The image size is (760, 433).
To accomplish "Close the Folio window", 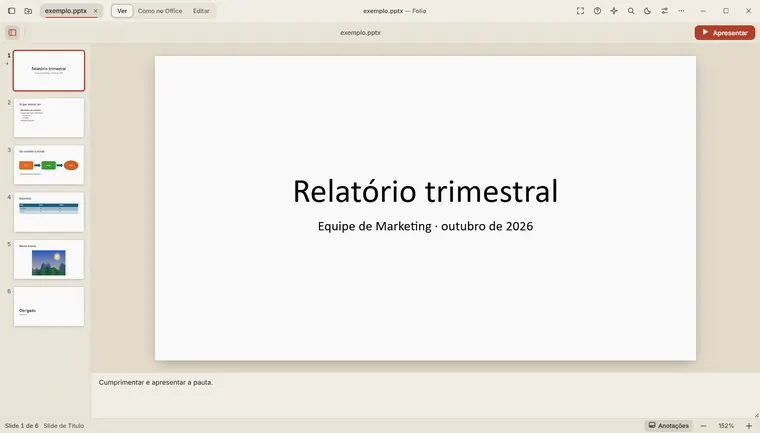I will tap(748, 11).
